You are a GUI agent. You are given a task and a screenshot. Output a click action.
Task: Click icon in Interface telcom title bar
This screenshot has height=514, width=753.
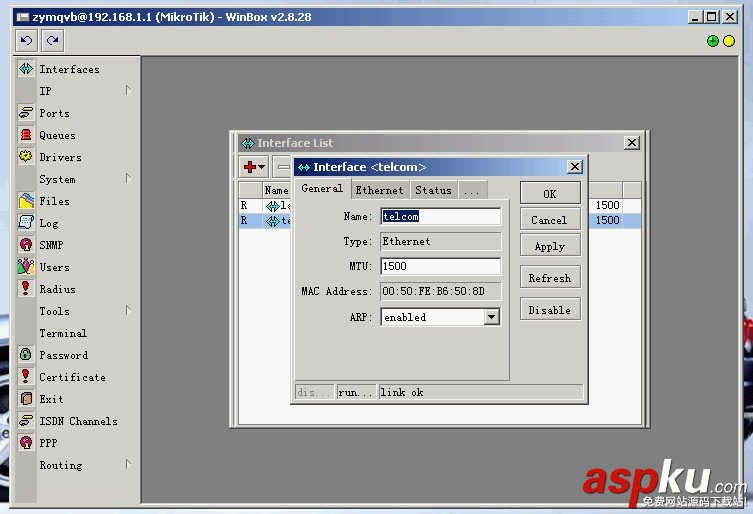tap(304, 167)
